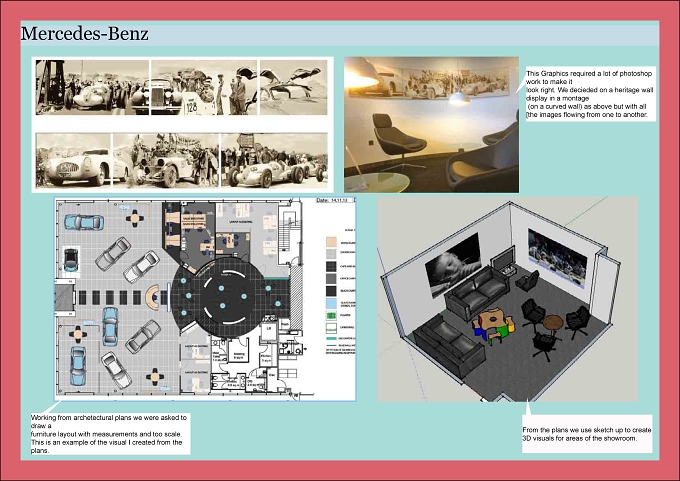Viewport: 680px width, 481px height.
Task: Click the round glass table in showroom photo
Action: (x=377, y=182)
